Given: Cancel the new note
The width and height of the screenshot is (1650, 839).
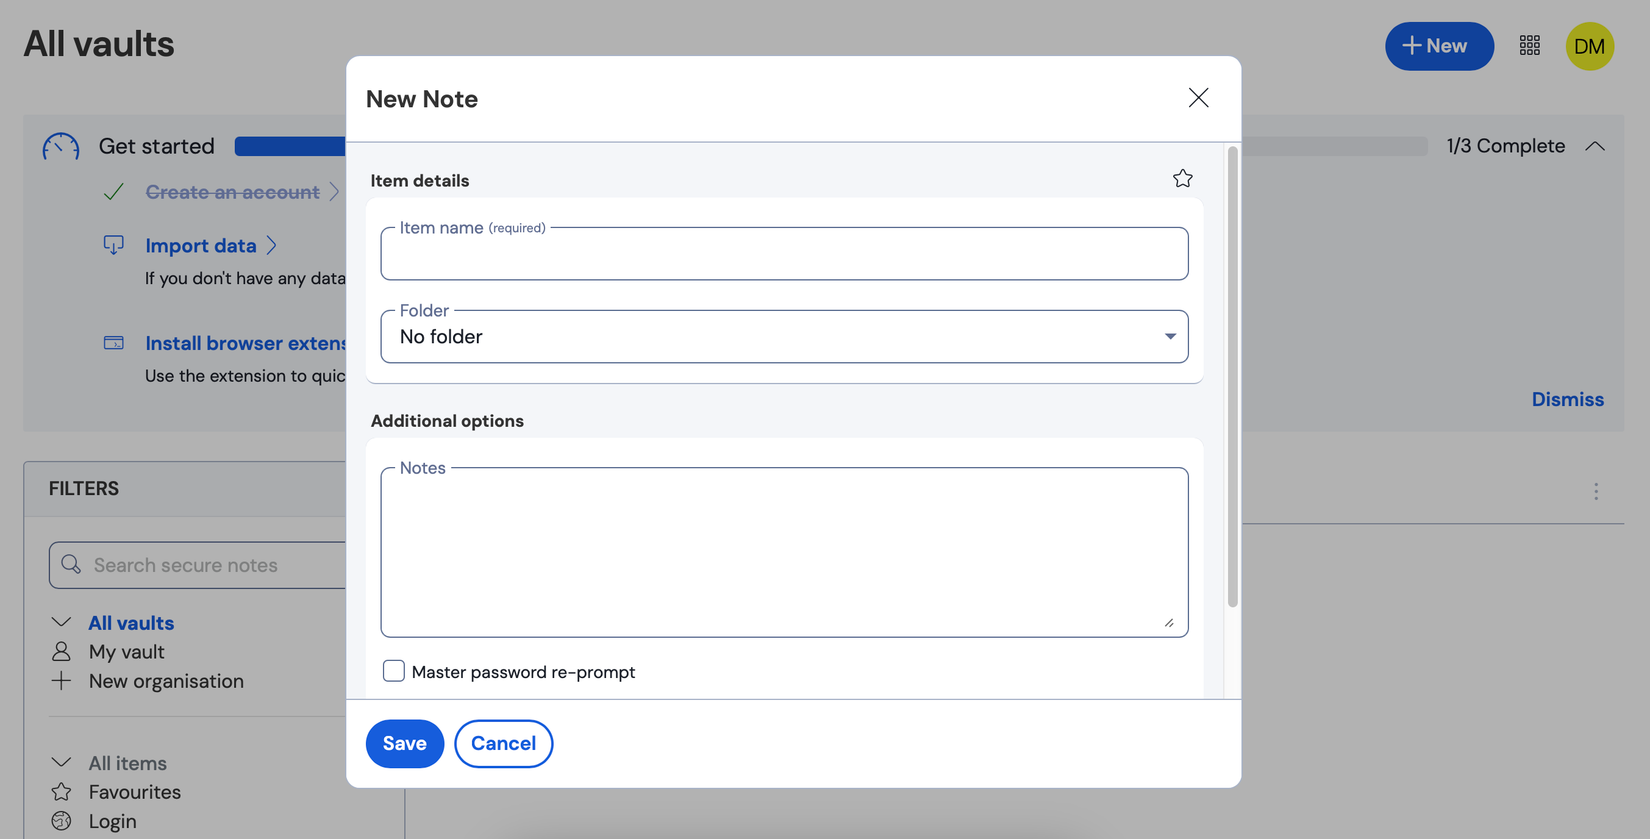Looking at the screenshot, I should (x=503, y=744).
